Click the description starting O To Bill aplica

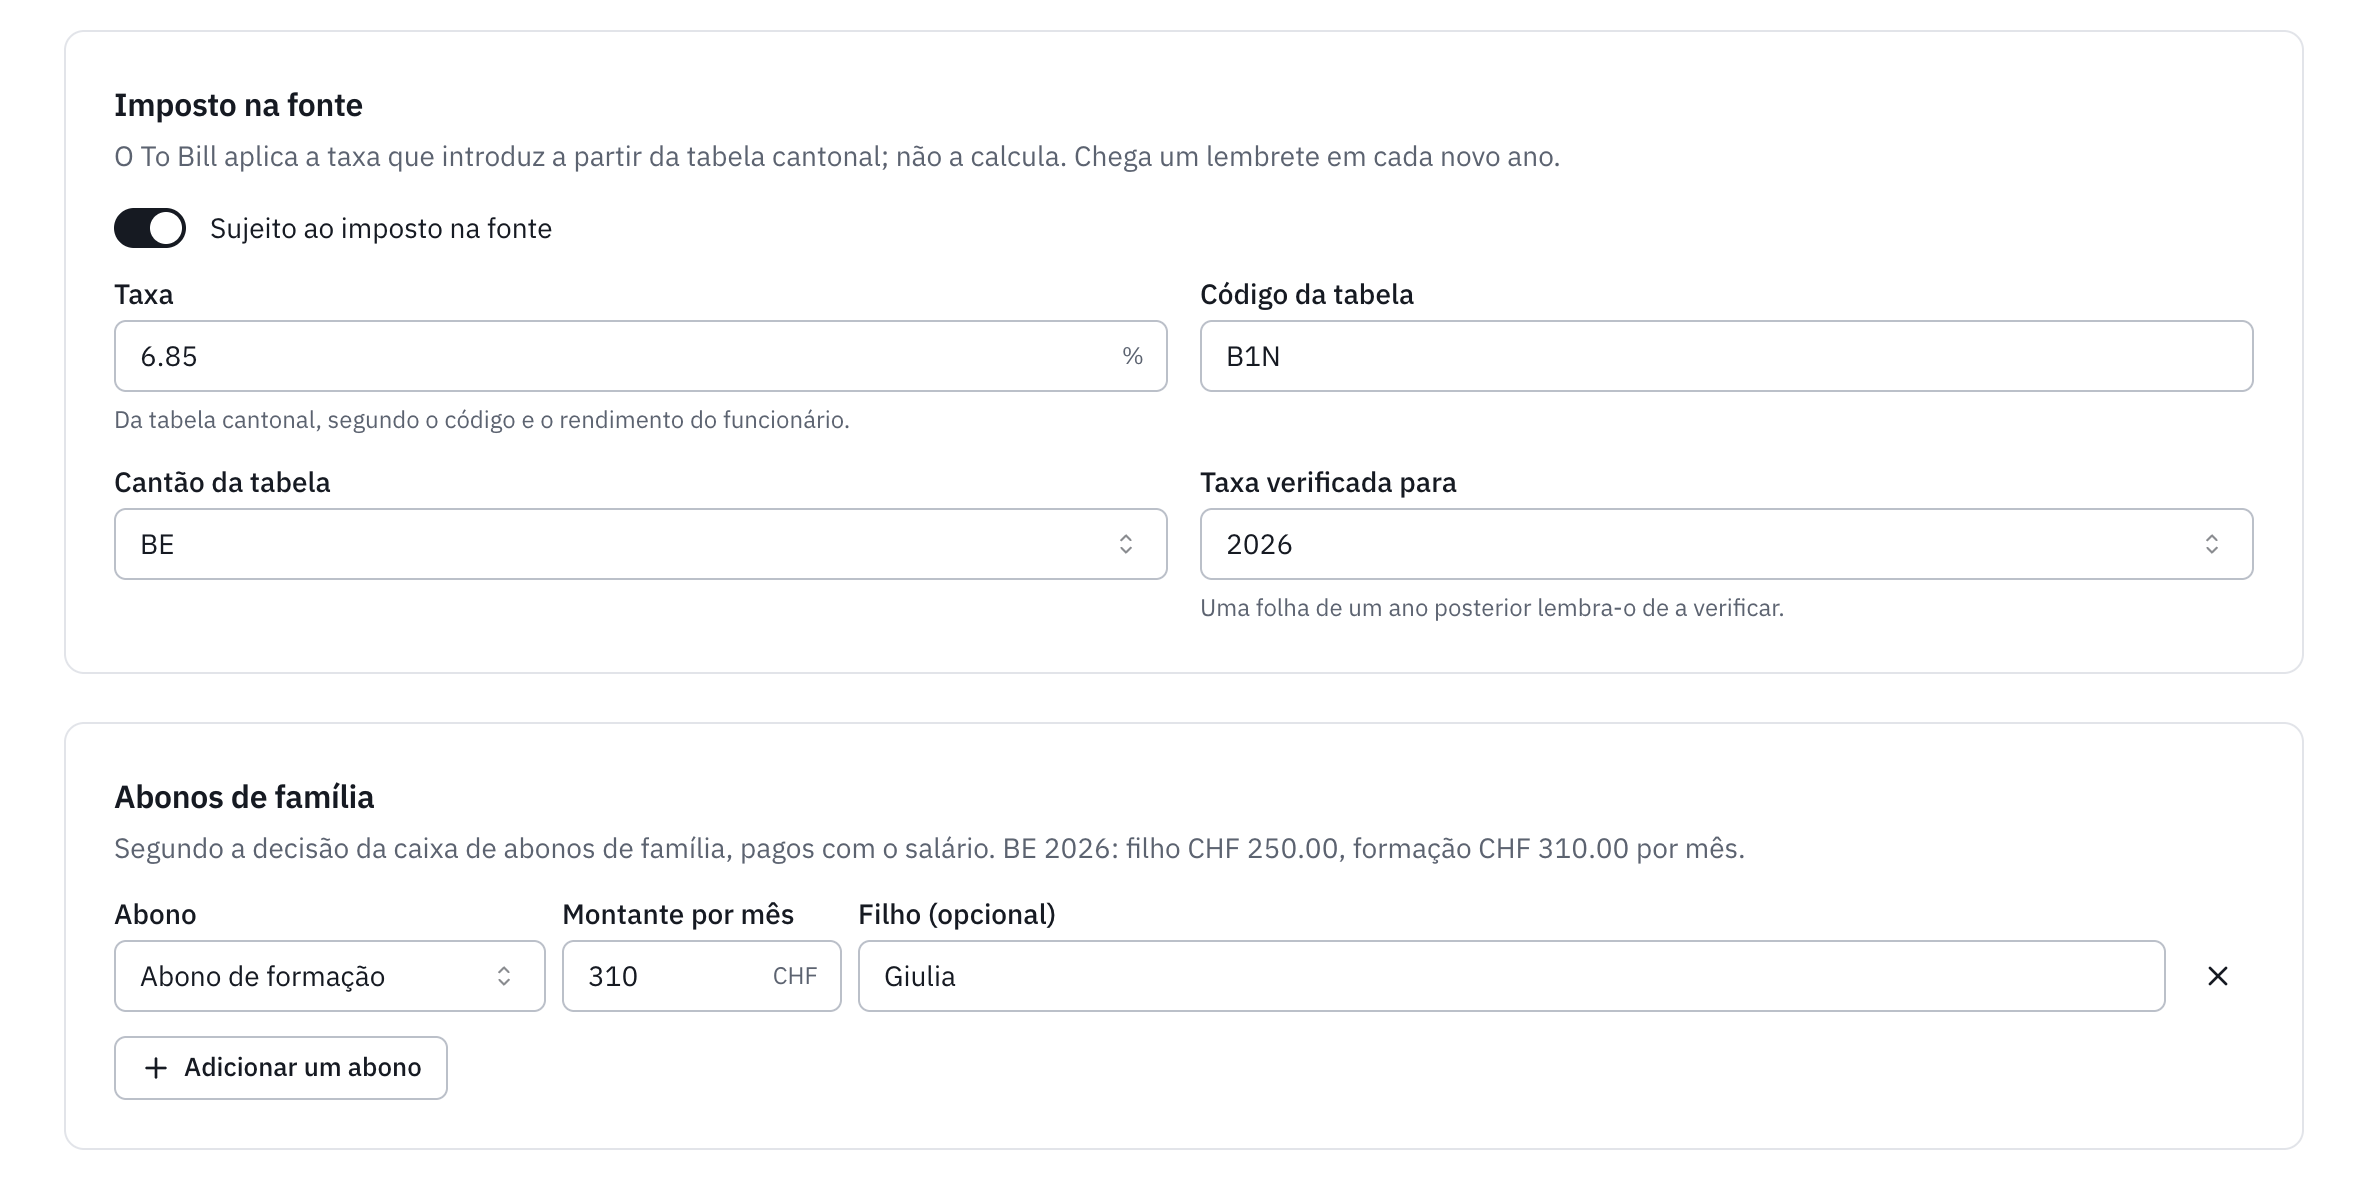coord(837,157)
